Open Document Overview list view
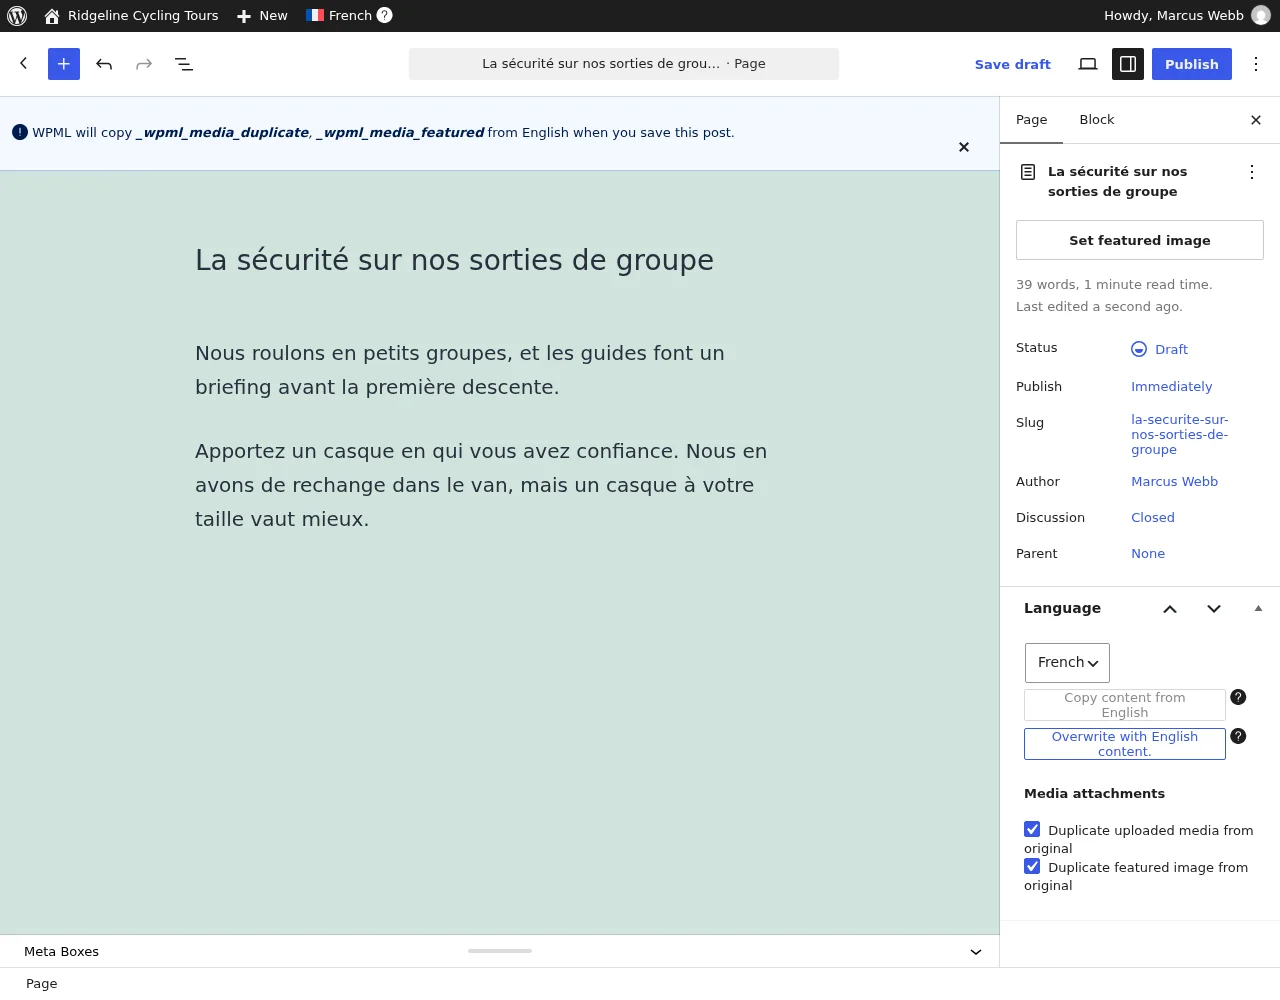The image size is (1280, 1000). click(184, 64)
